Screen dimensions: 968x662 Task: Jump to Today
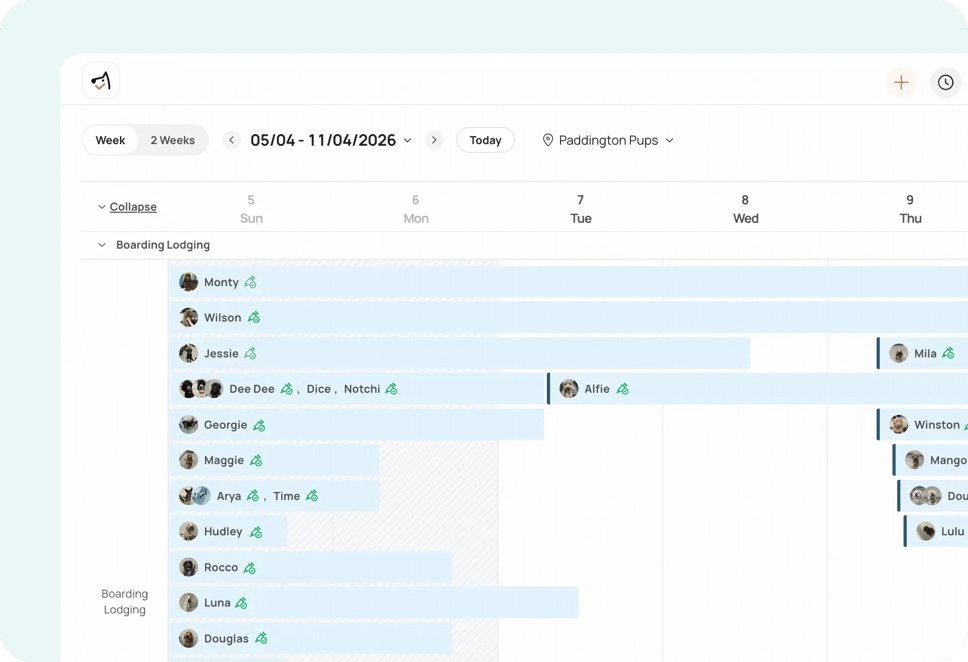click(x=485, y=140)
